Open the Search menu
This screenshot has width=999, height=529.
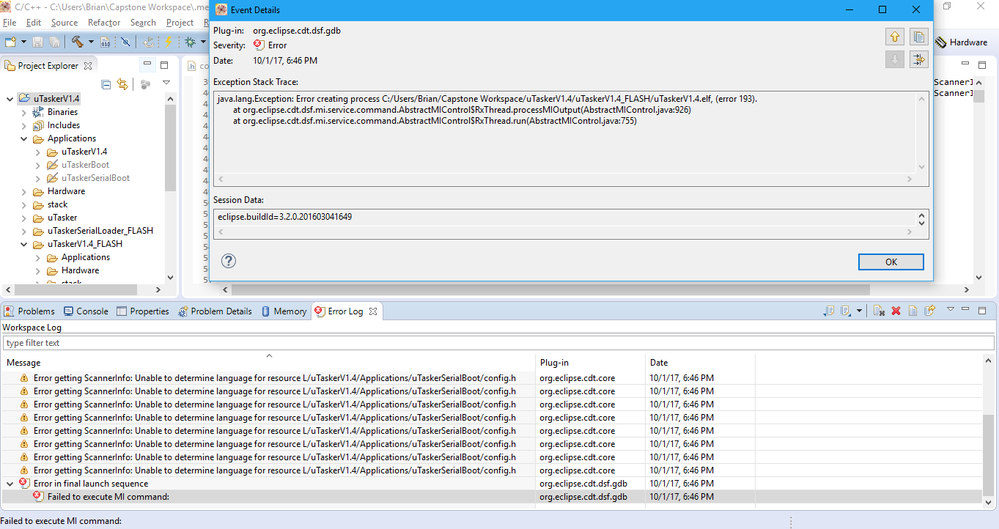143,22
